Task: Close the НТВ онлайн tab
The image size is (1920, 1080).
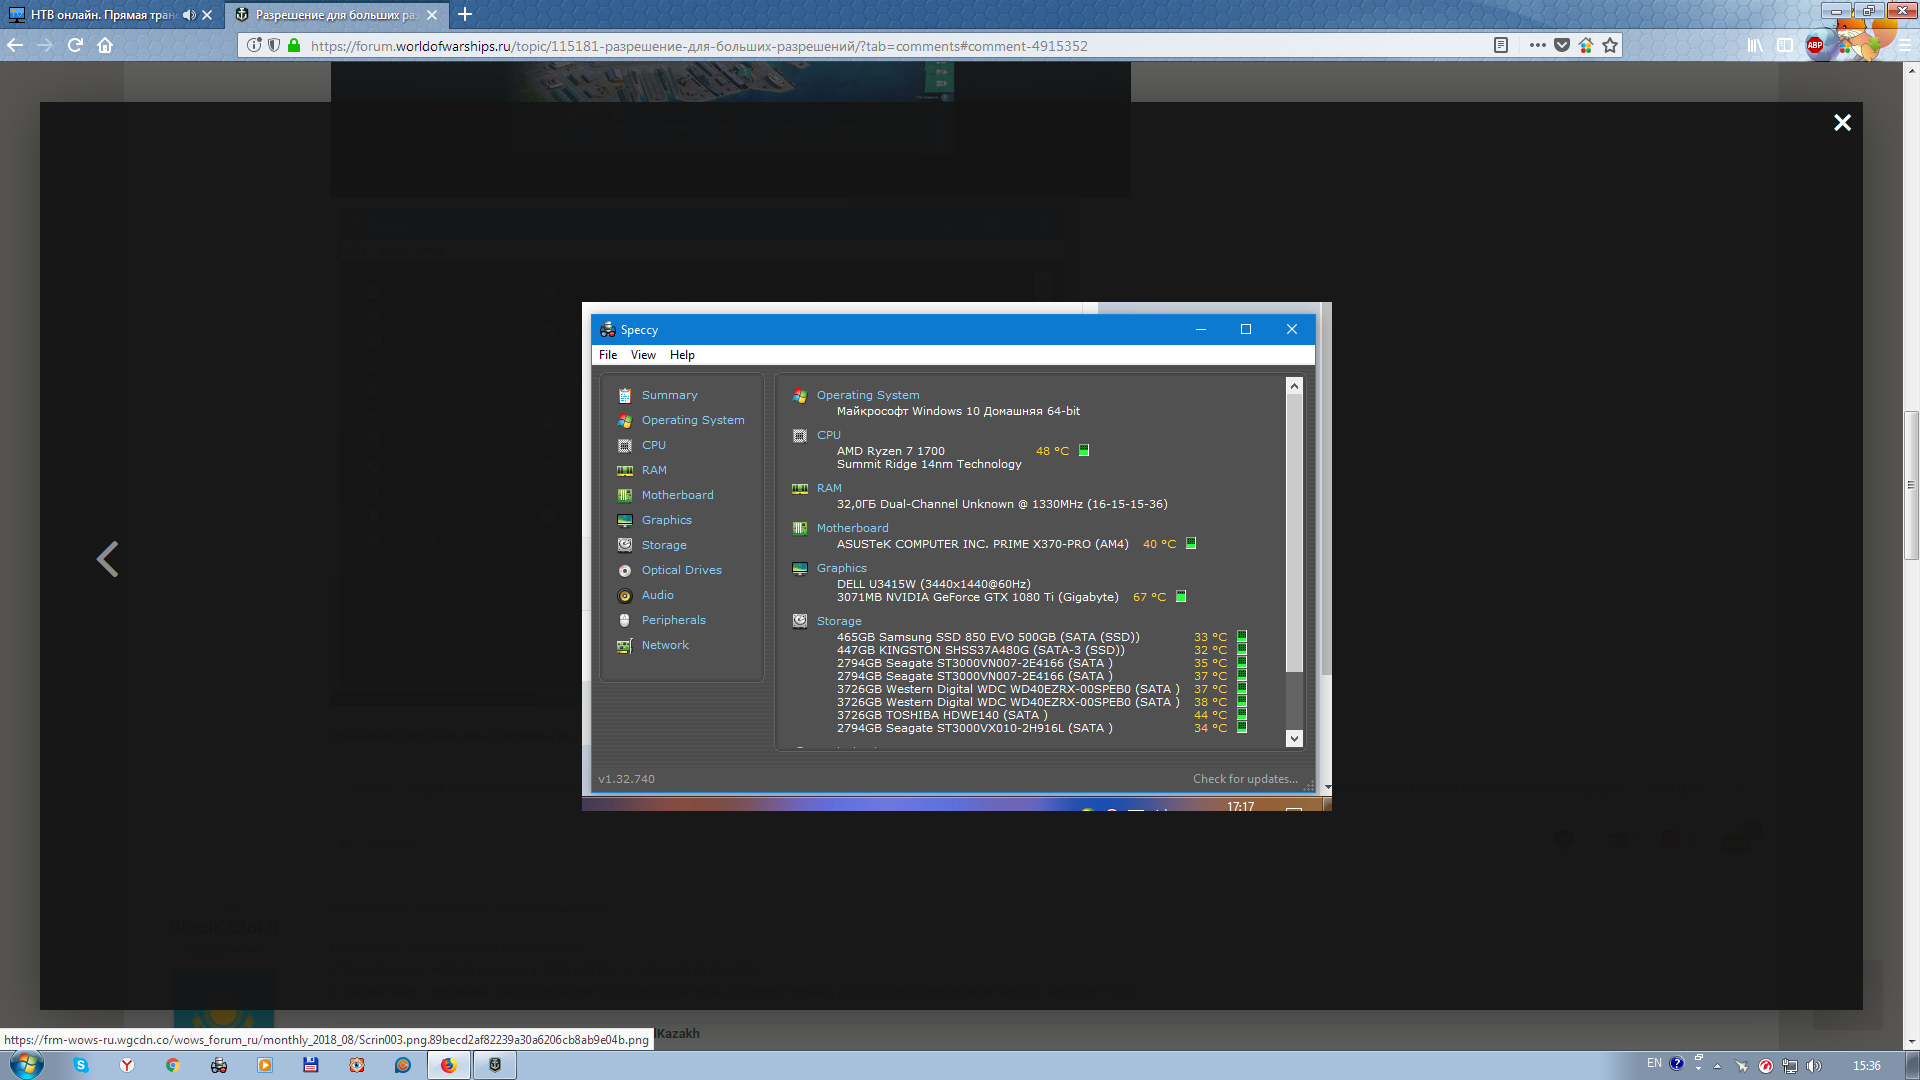Action: (207, 15)
